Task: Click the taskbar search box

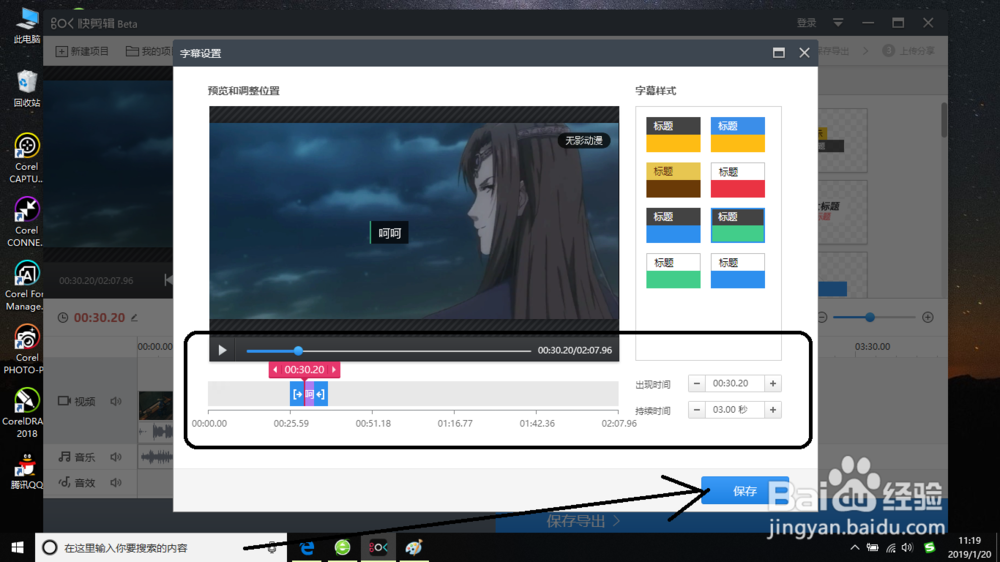Action: point(161,547)
